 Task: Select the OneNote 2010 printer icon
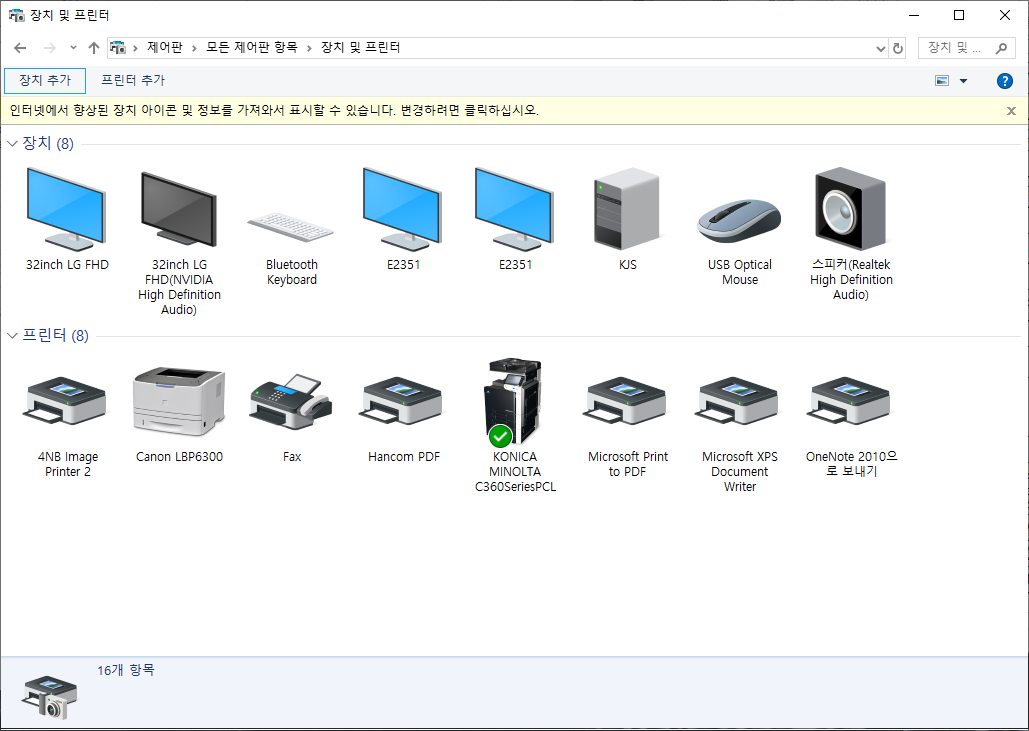pos(851,402)
